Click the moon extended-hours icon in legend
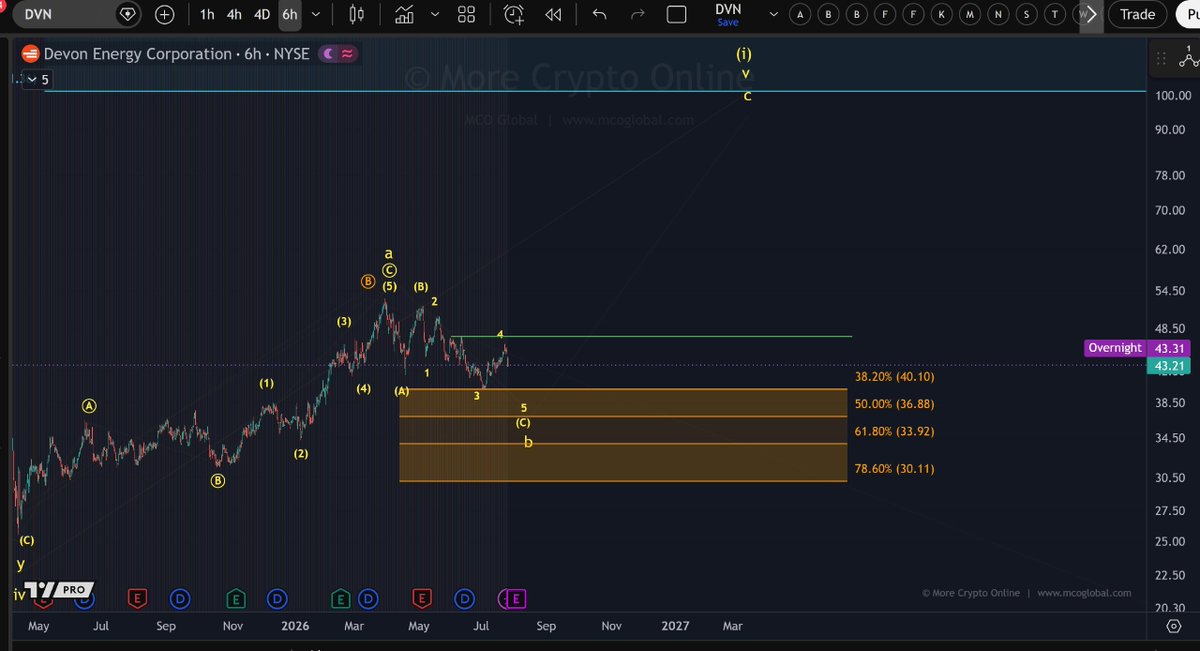Image resolution: width=1200 pixels, height=651 pixels. pyautogui.click(x=328, y=55)
